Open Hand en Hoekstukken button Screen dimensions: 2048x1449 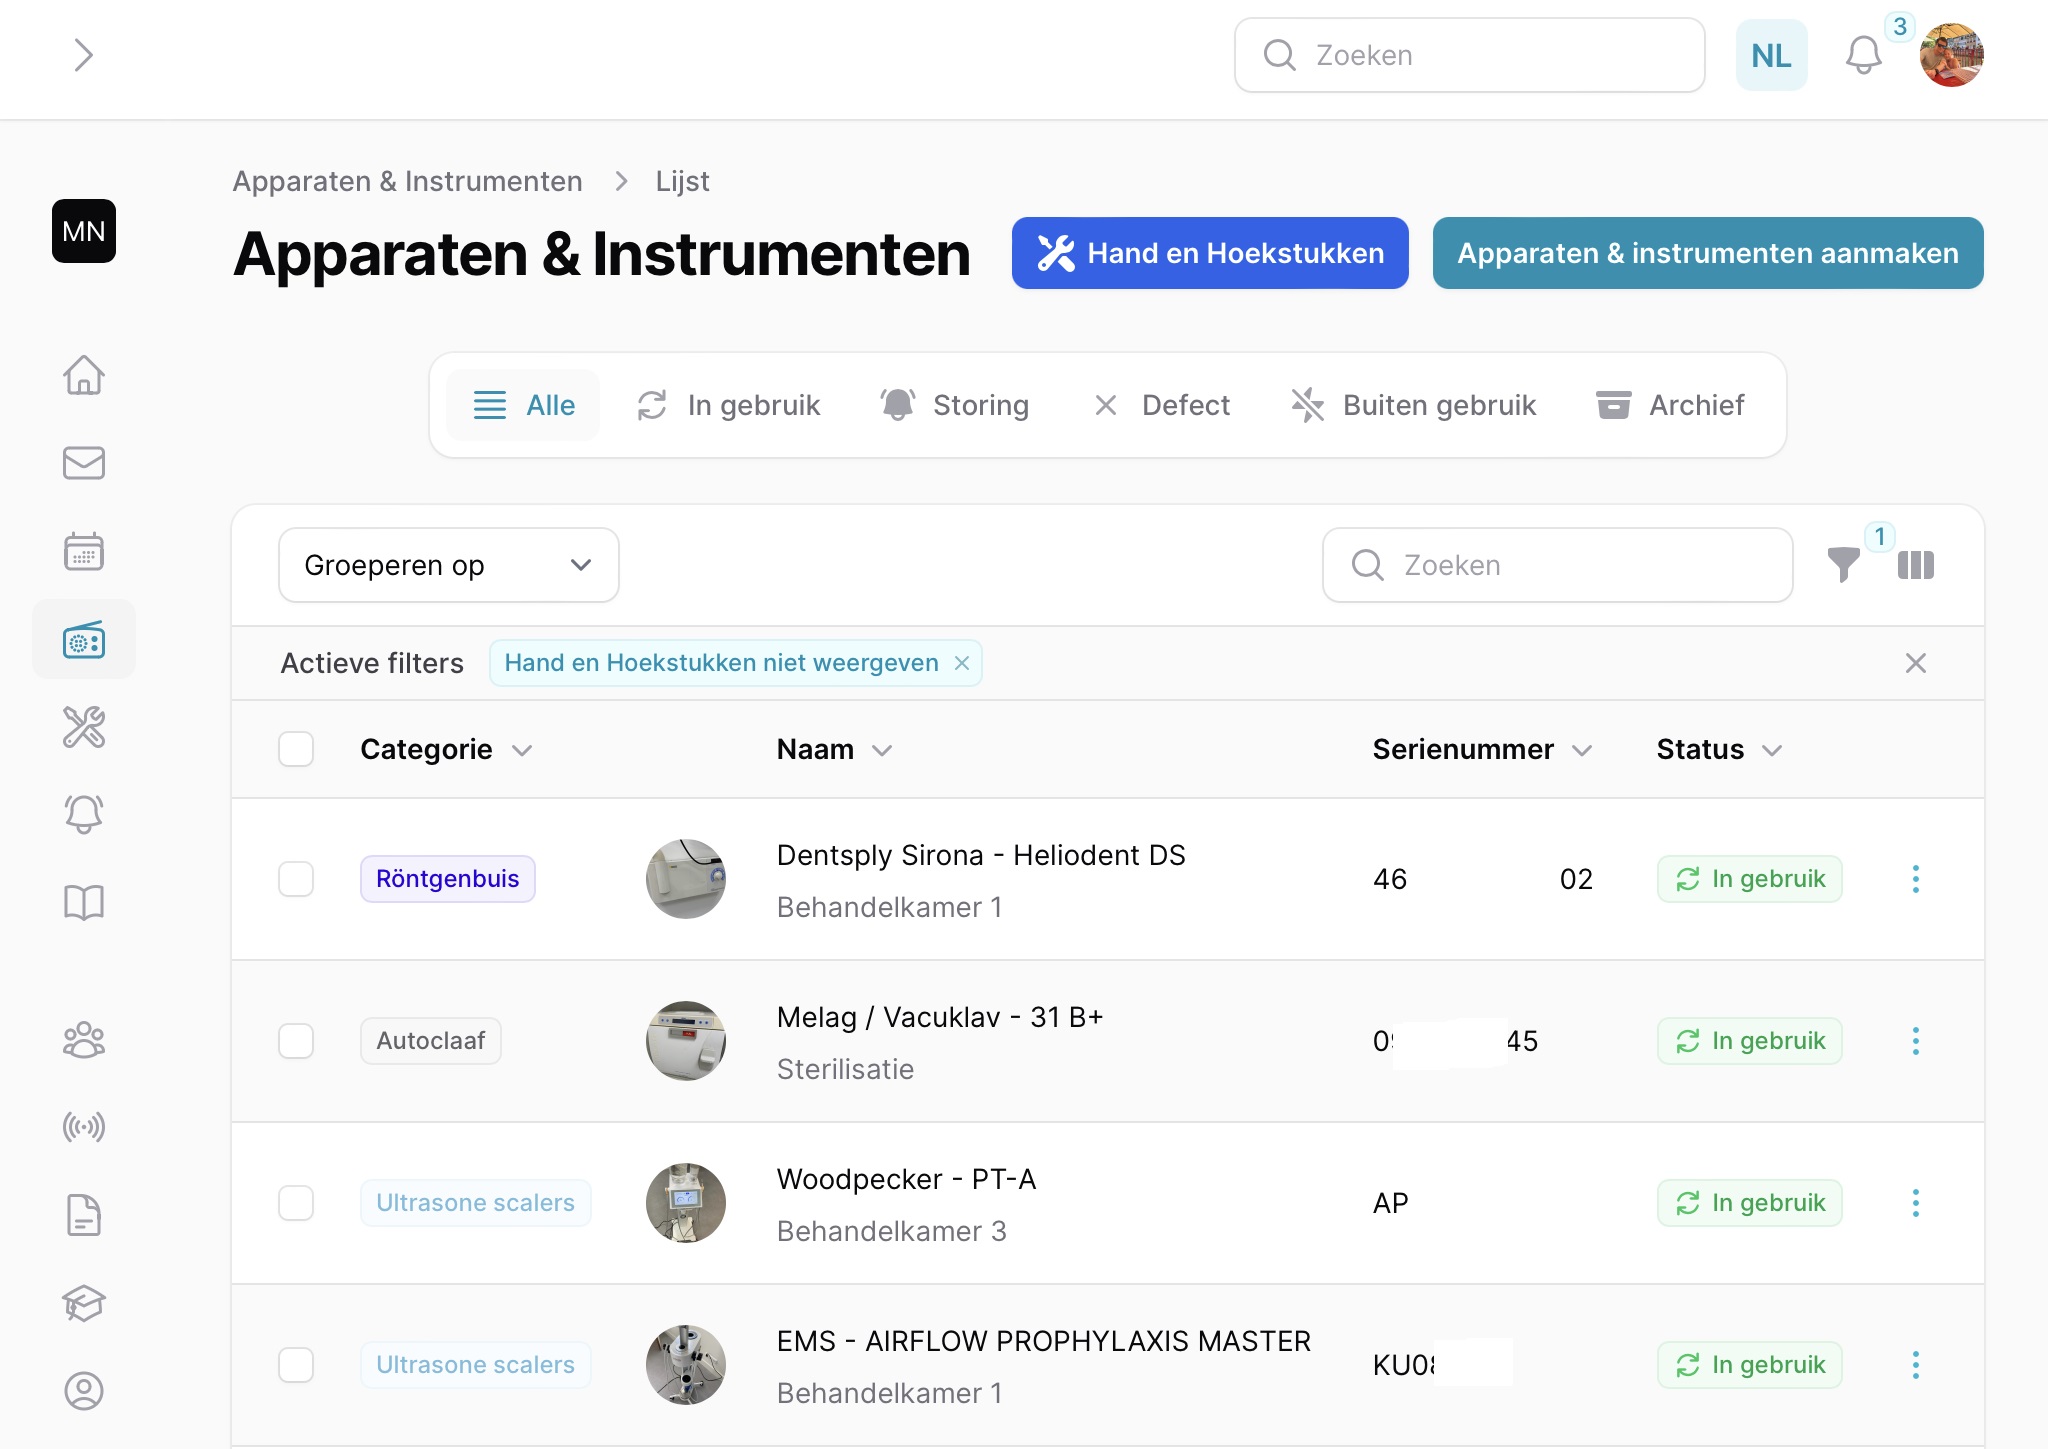point(1210,253)
